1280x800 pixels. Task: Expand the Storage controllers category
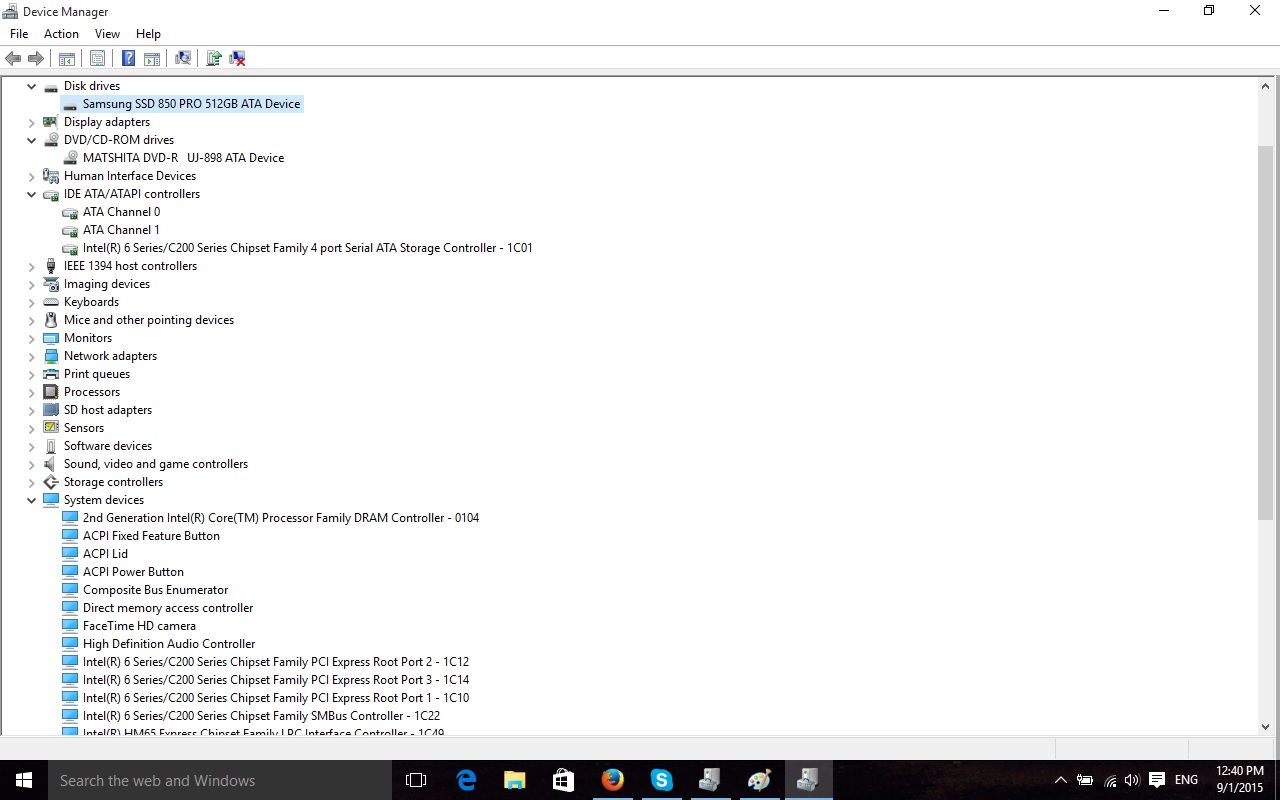32,482
